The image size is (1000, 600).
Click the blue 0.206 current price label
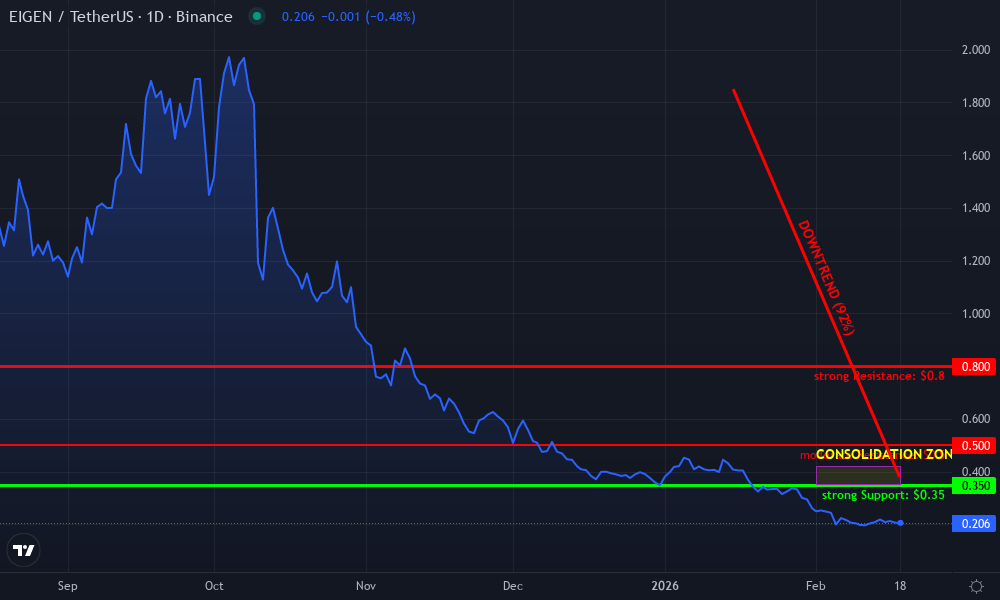point(972,522)
